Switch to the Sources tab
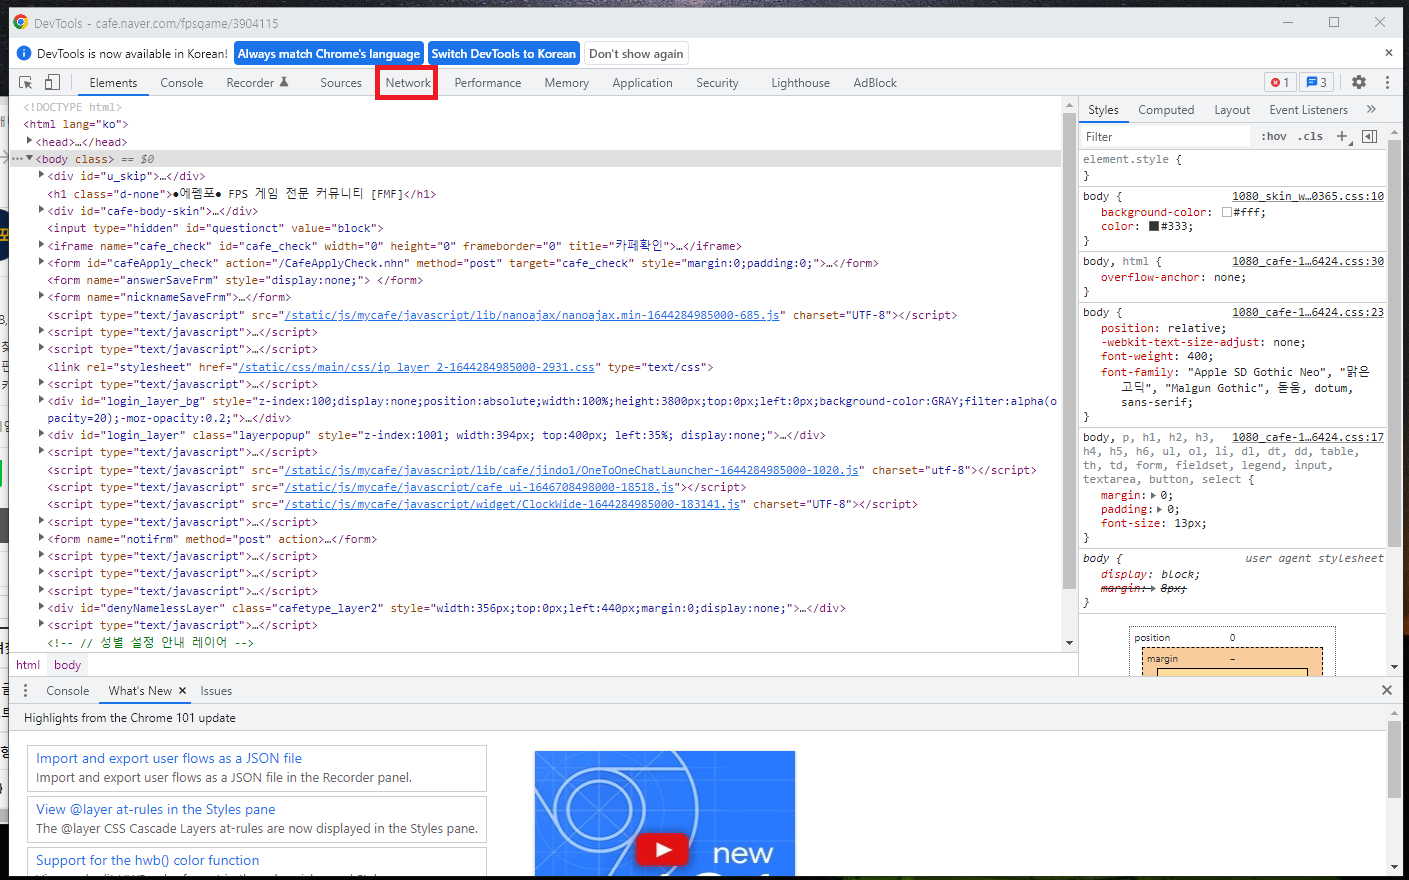1409x880 pixels. pyautogui.click(x=341, y=83)
